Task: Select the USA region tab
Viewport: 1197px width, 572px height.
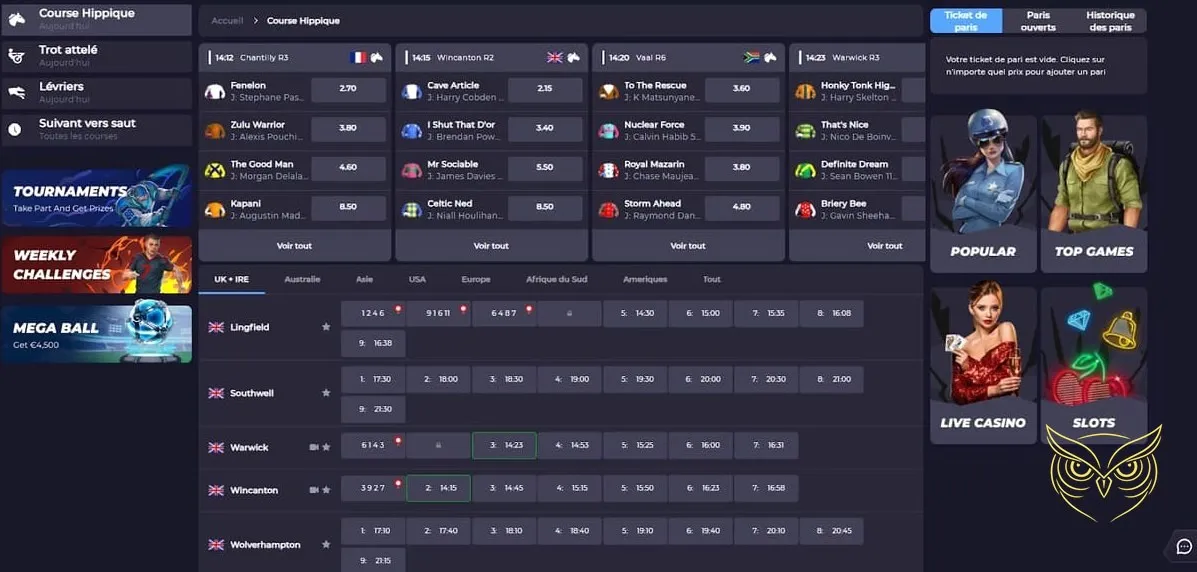Action: coord(417,280)
